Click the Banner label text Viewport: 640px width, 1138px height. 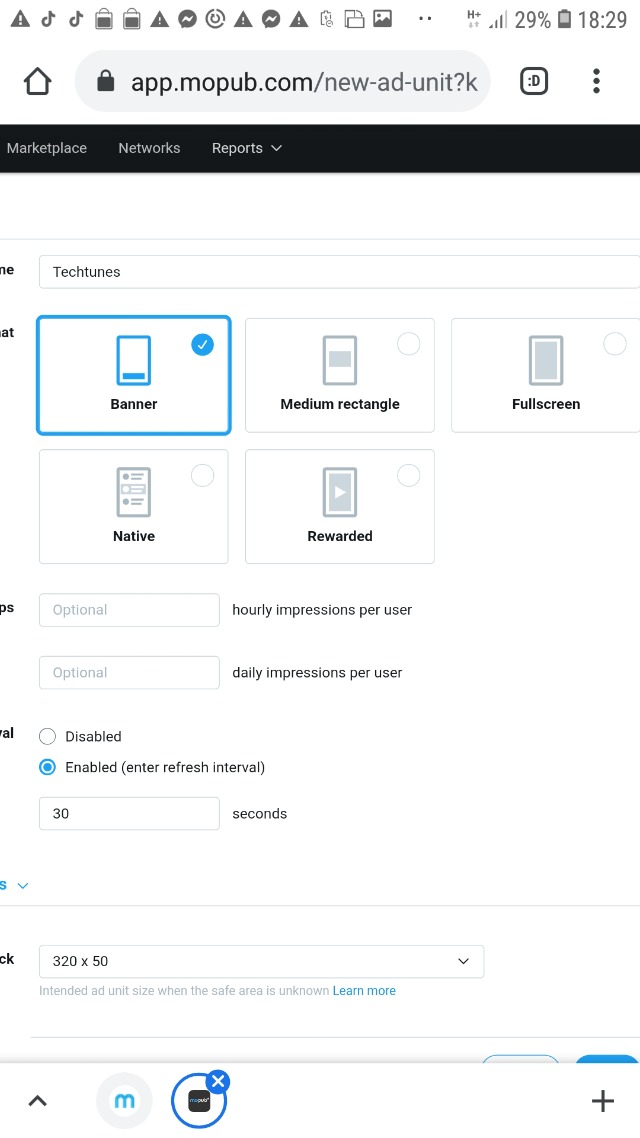(x=134, y=404)
